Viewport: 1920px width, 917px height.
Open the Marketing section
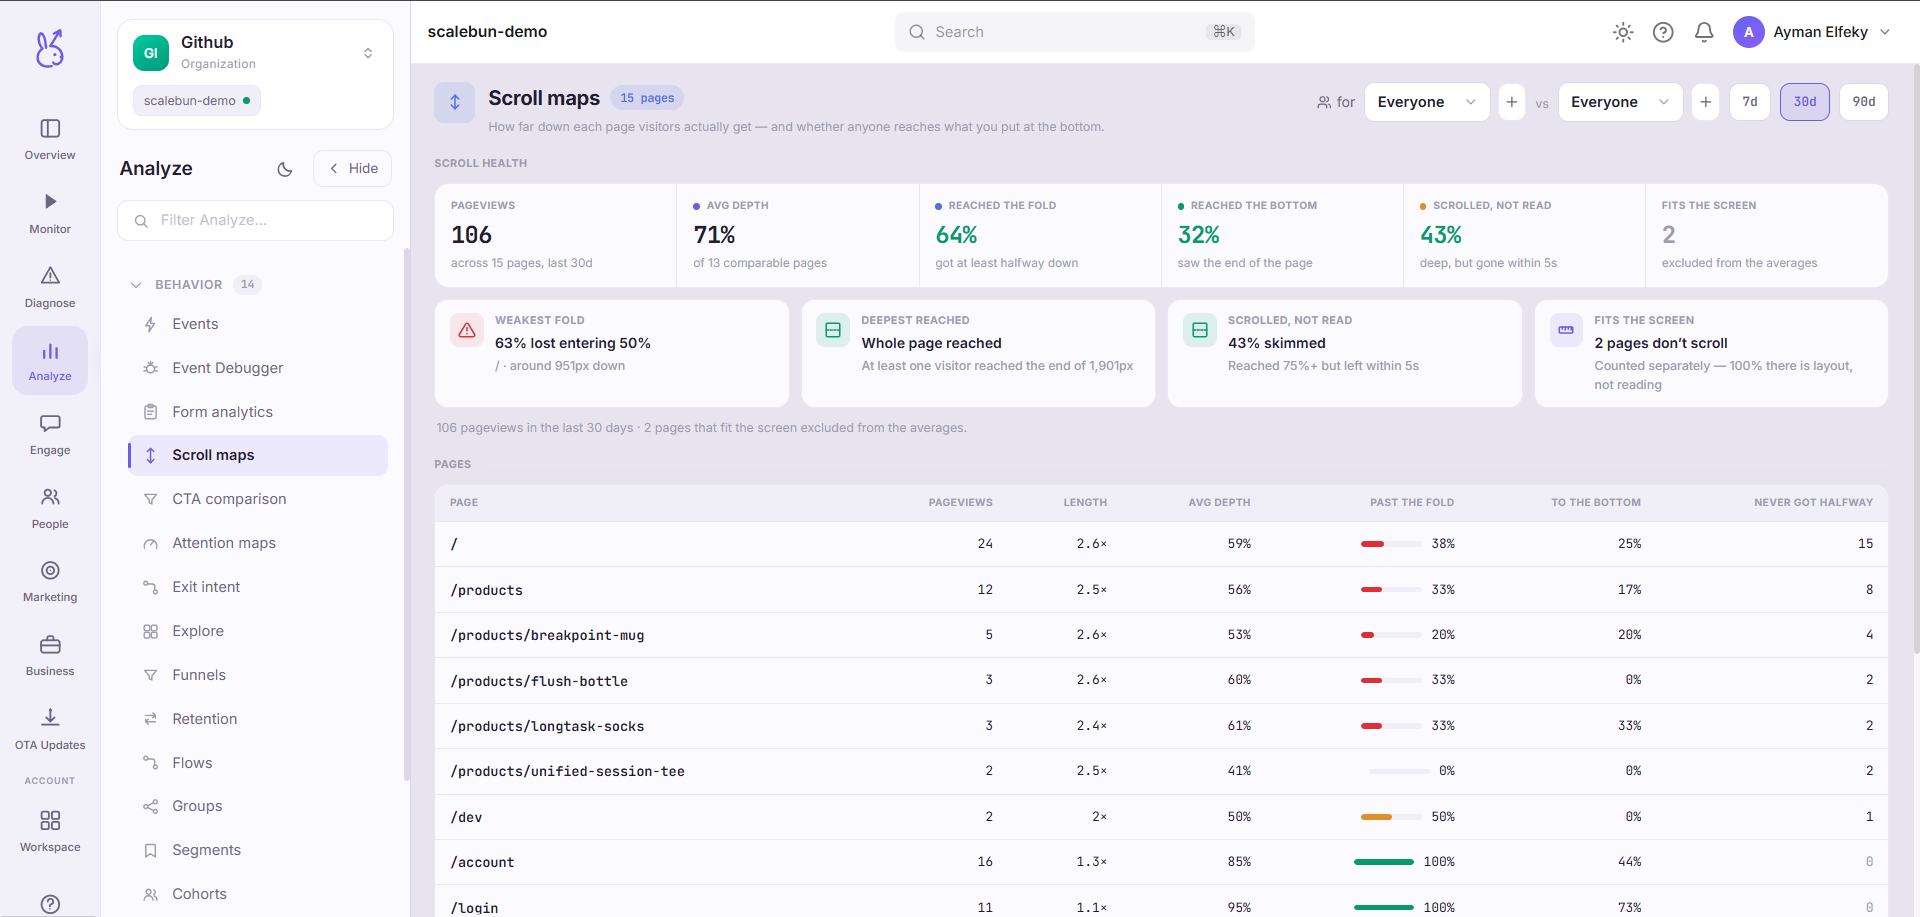[x=50, y=582]
